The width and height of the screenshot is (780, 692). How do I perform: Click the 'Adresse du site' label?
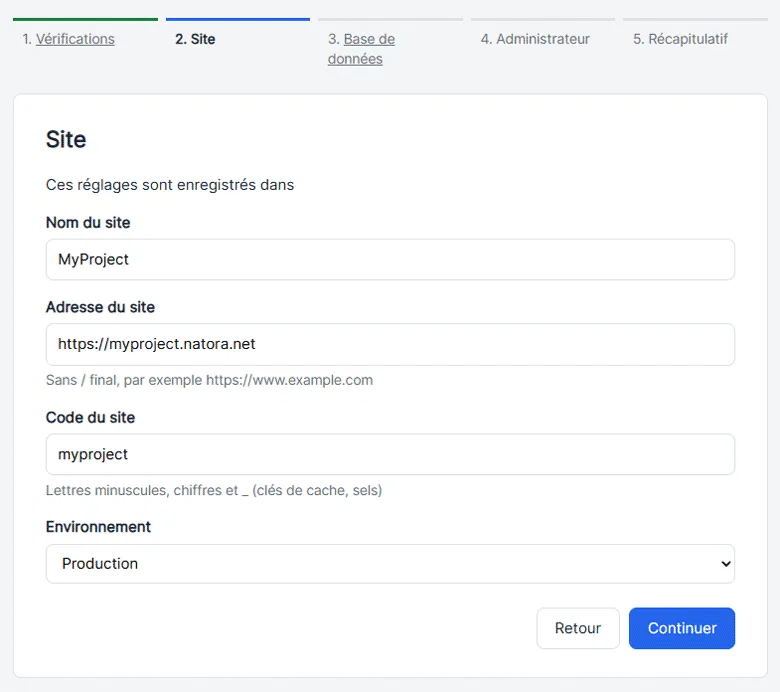click(100, 307)
